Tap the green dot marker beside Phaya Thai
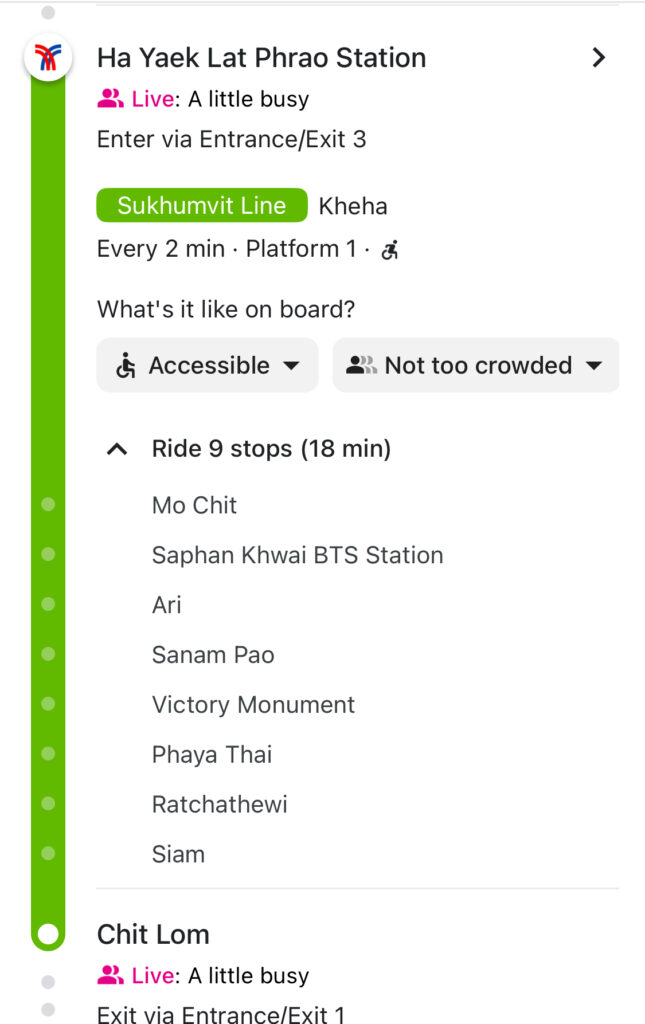645x1024 pixels. point(48,754)
